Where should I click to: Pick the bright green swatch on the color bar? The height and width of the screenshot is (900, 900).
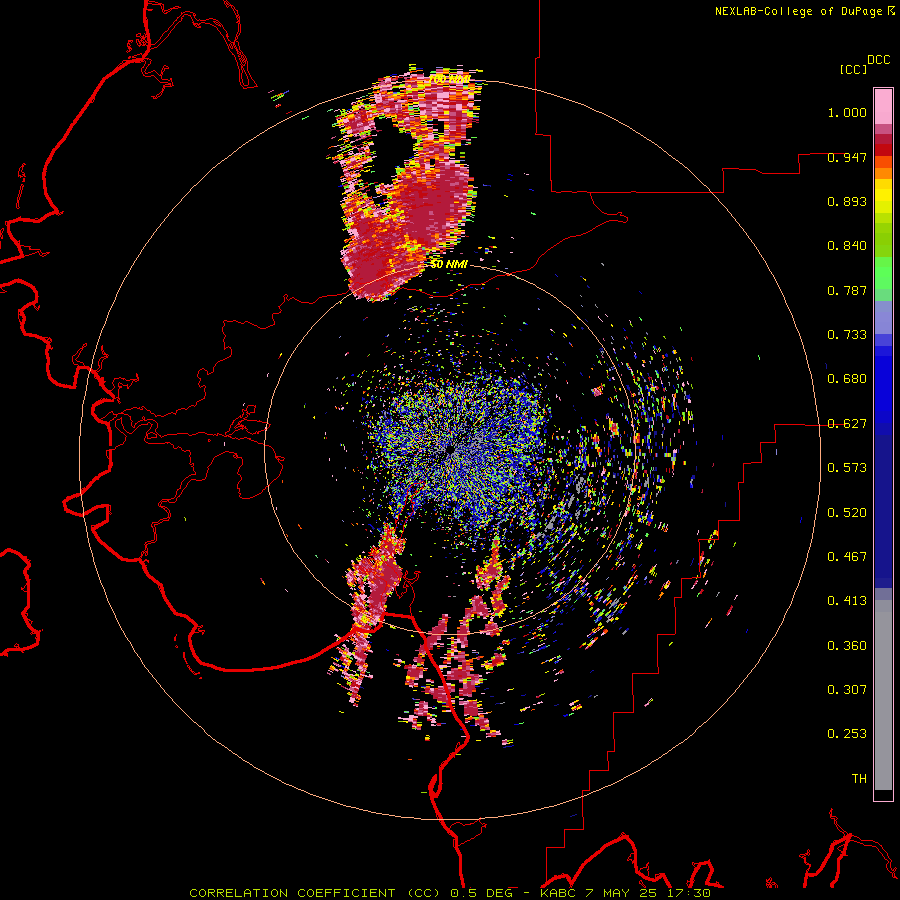click(x=883, y=272)
